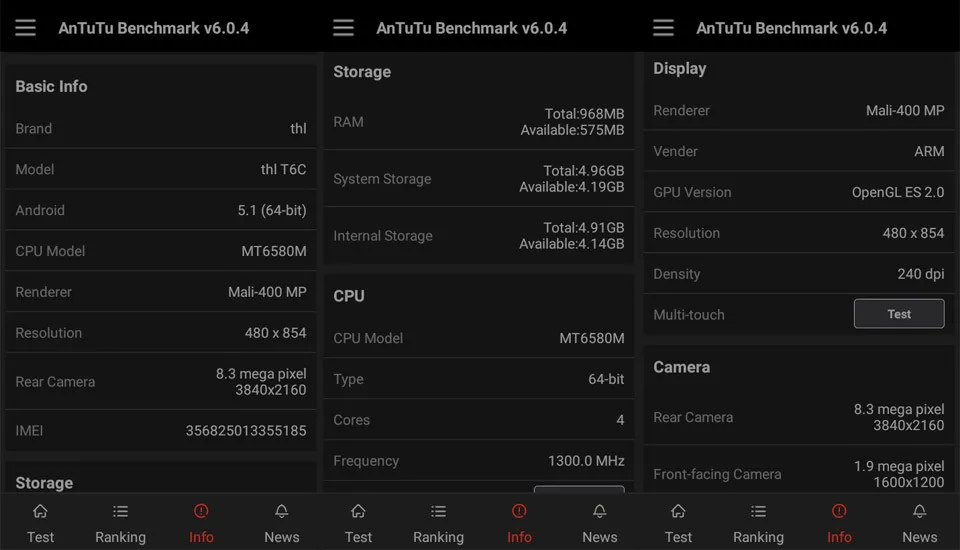
Task: Open hamburger menu in left Basic Info screen
Action: (x=26, y=28)
